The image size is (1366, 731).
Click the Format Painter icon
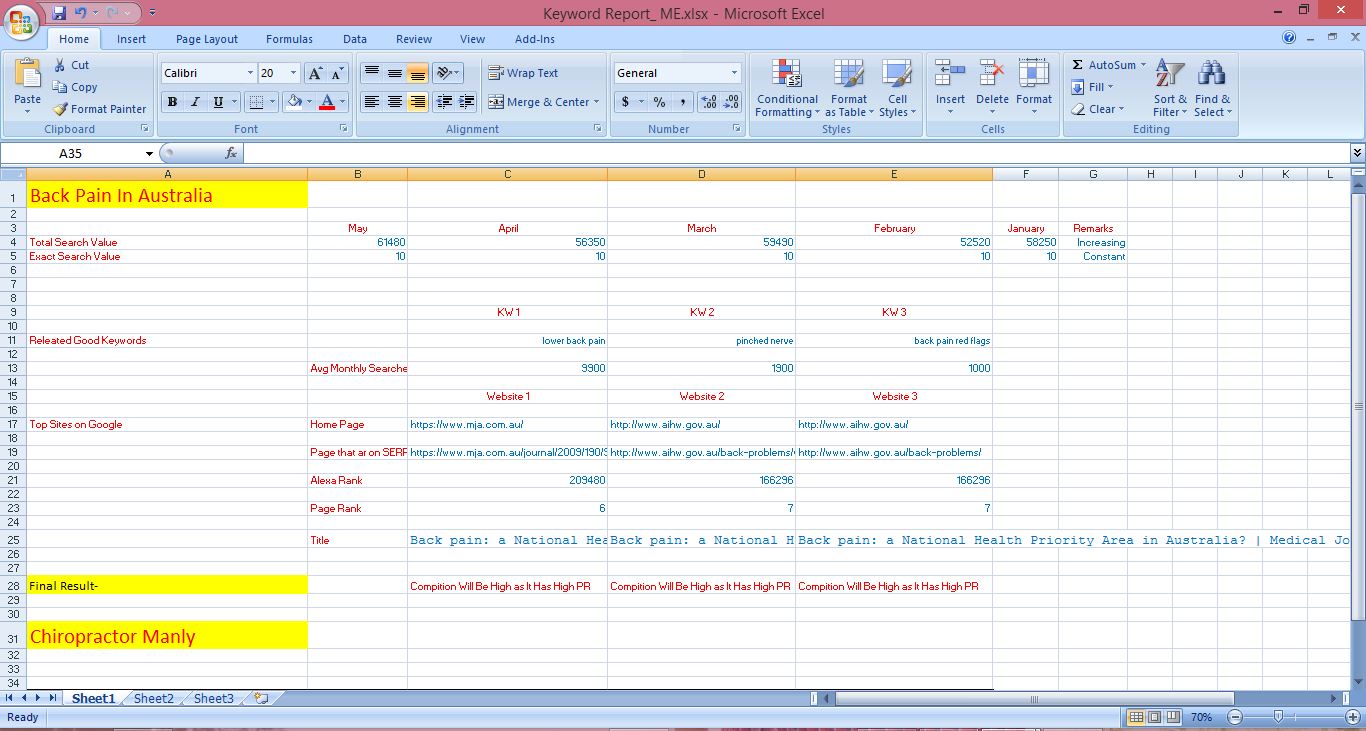coord(61,109)
